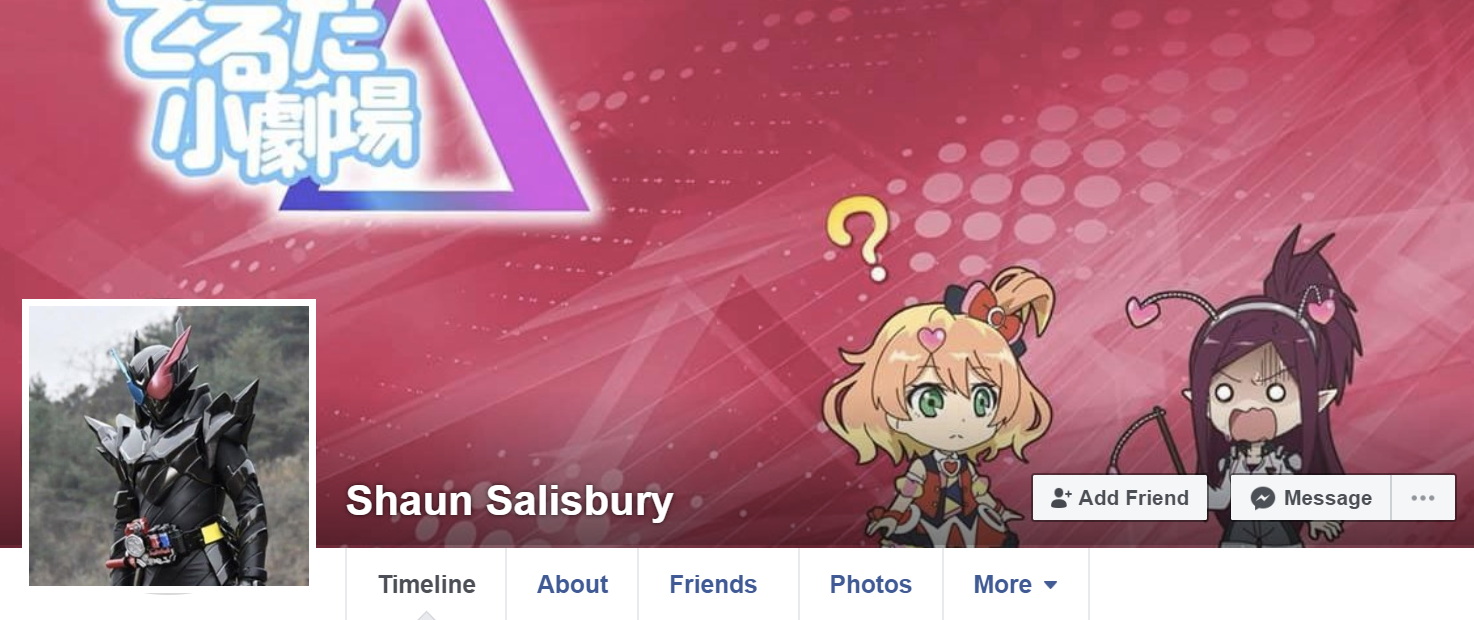Viewport: 1474px width, 620px height.
Task: Click the pink heart antenna headband
Action: coord(1232,307)
